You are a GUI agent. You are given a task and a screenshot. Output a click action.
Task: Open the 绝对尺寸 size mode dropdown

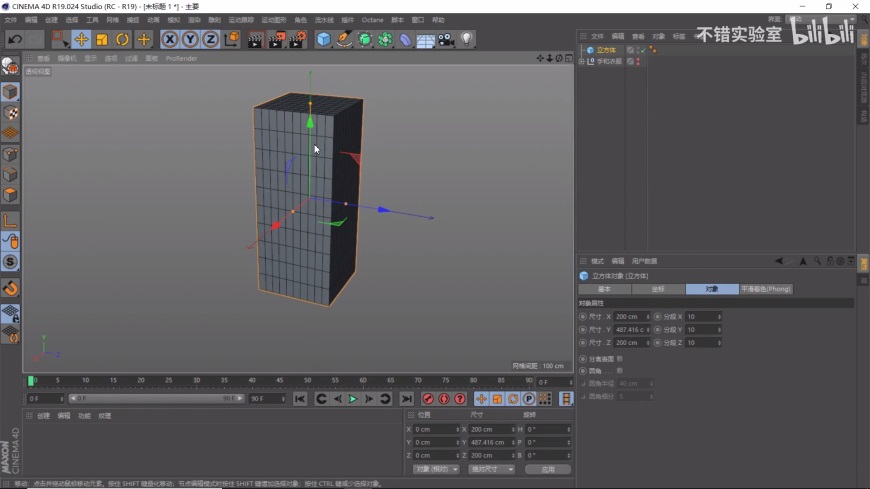coord(491,469)
